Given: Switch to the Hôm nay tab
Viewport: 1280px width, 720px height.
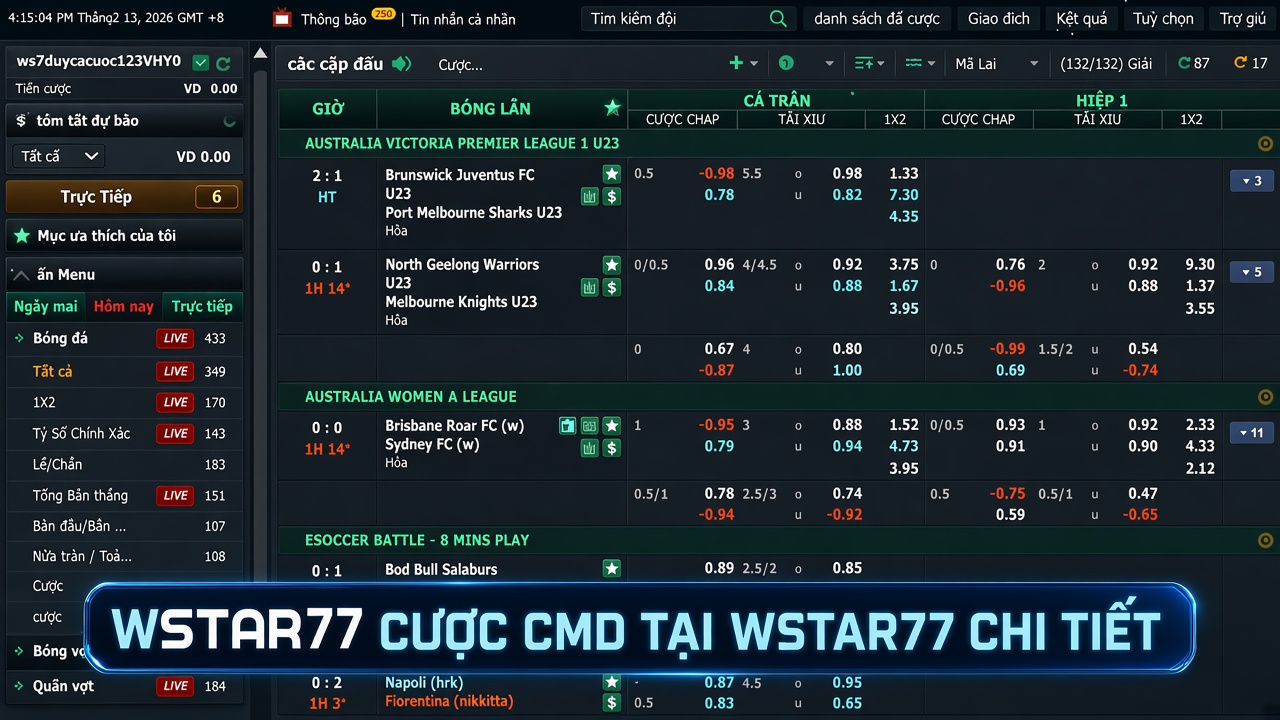Looking at the screenshot, I should (x=124, y=307).
